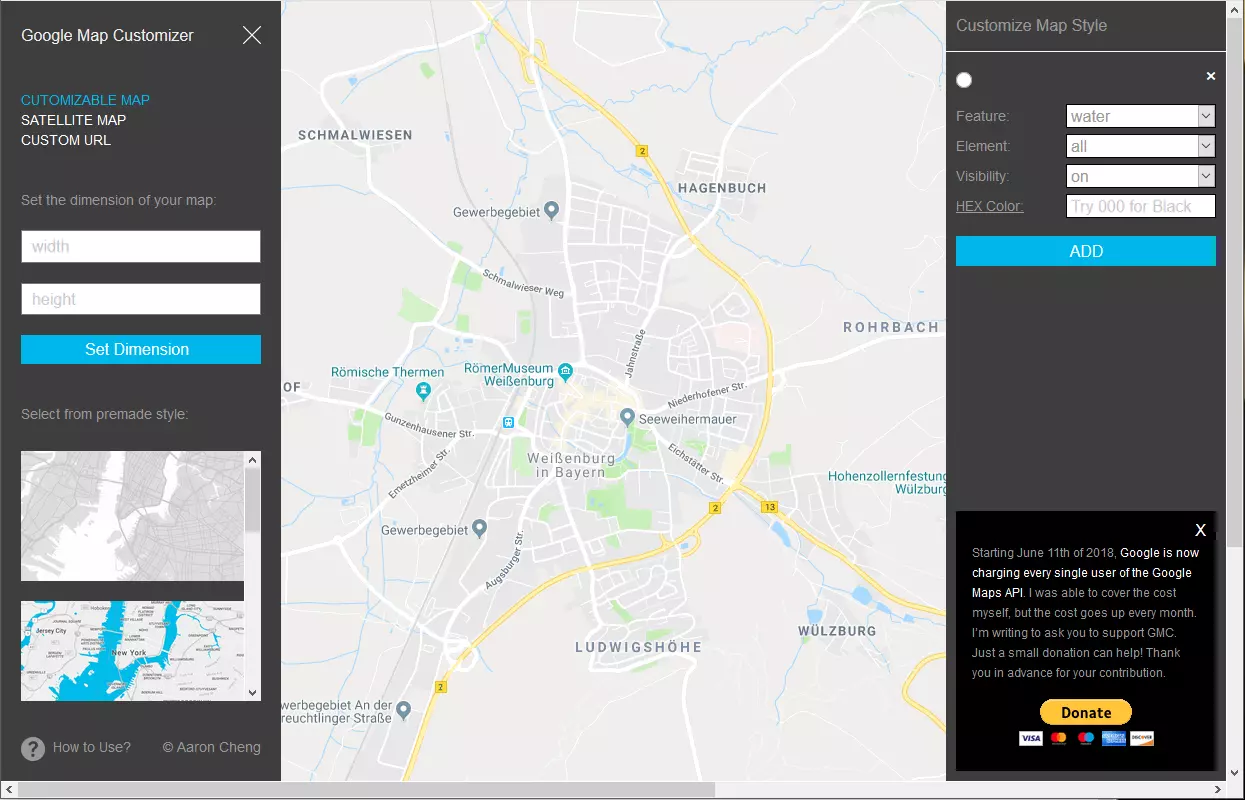Close the Google Map Customizer sidebar
Image resolution: width=1245 pixels, height=800 pixels.
[252, 36]
